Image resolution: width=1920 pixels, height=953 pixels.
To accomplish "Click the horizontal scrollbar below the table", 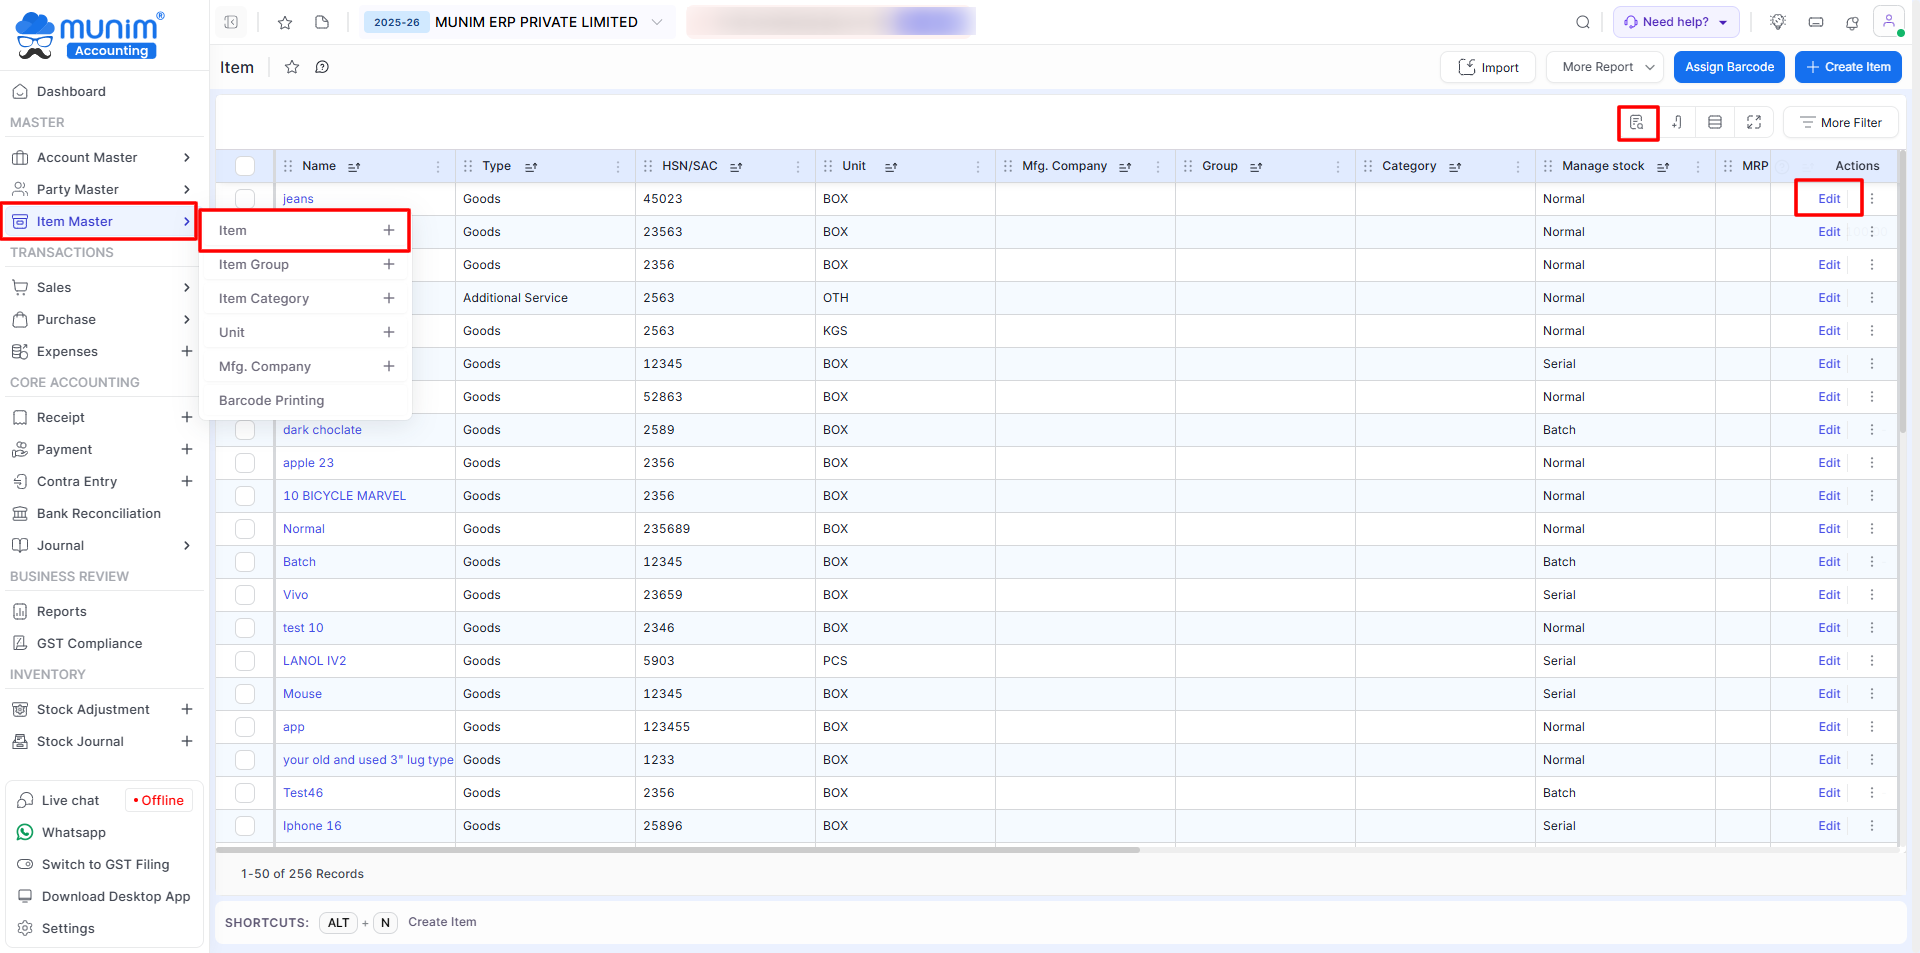I will tap(678, 850).
